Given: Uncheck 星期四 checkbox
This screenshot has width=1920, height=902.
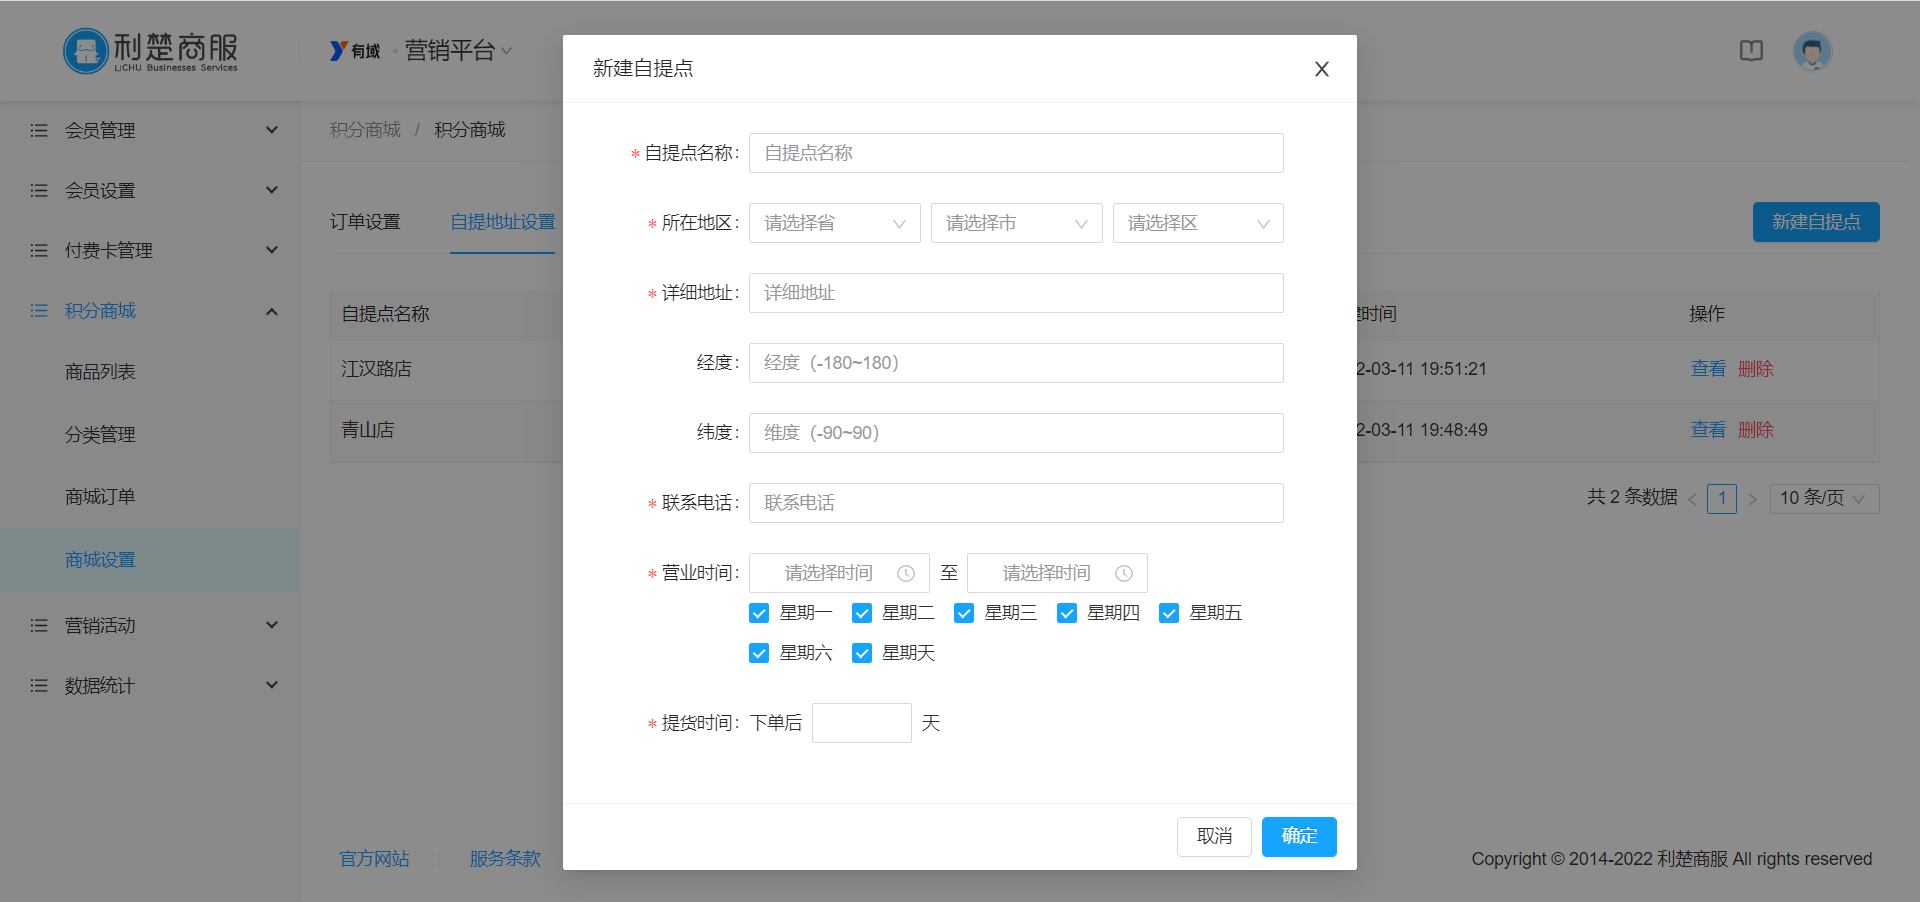Looking at the screenshot, I should [1067, 613].
